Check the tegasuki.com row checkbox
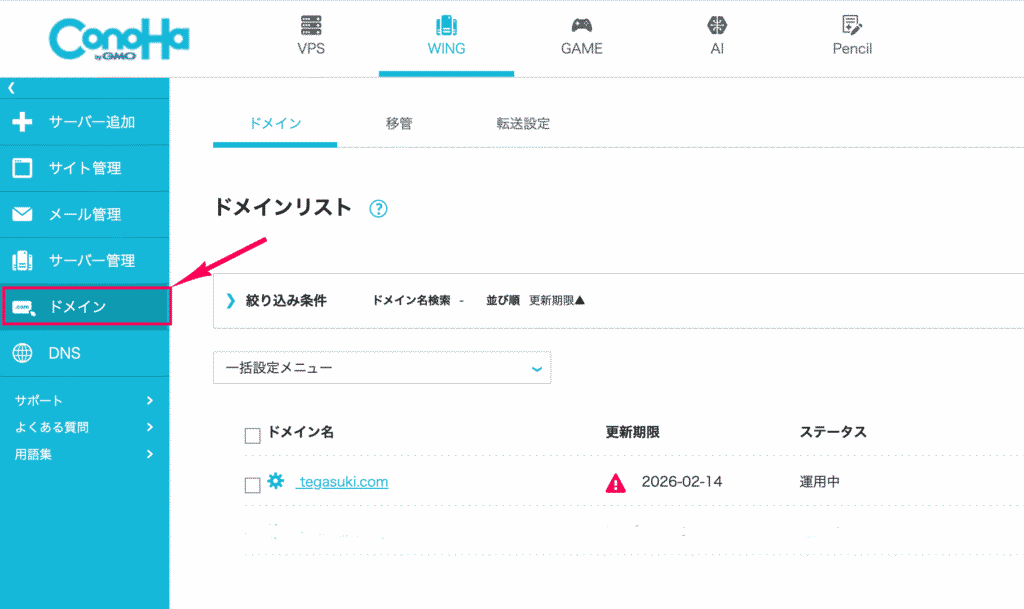This screenshot has height=609, width=1024. (x=252, y=485)
